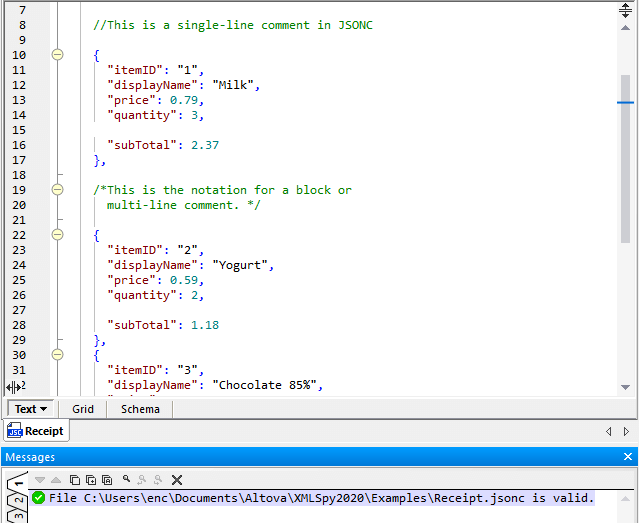Click the Find icon in Messages toolbar

tap(127, 480)
